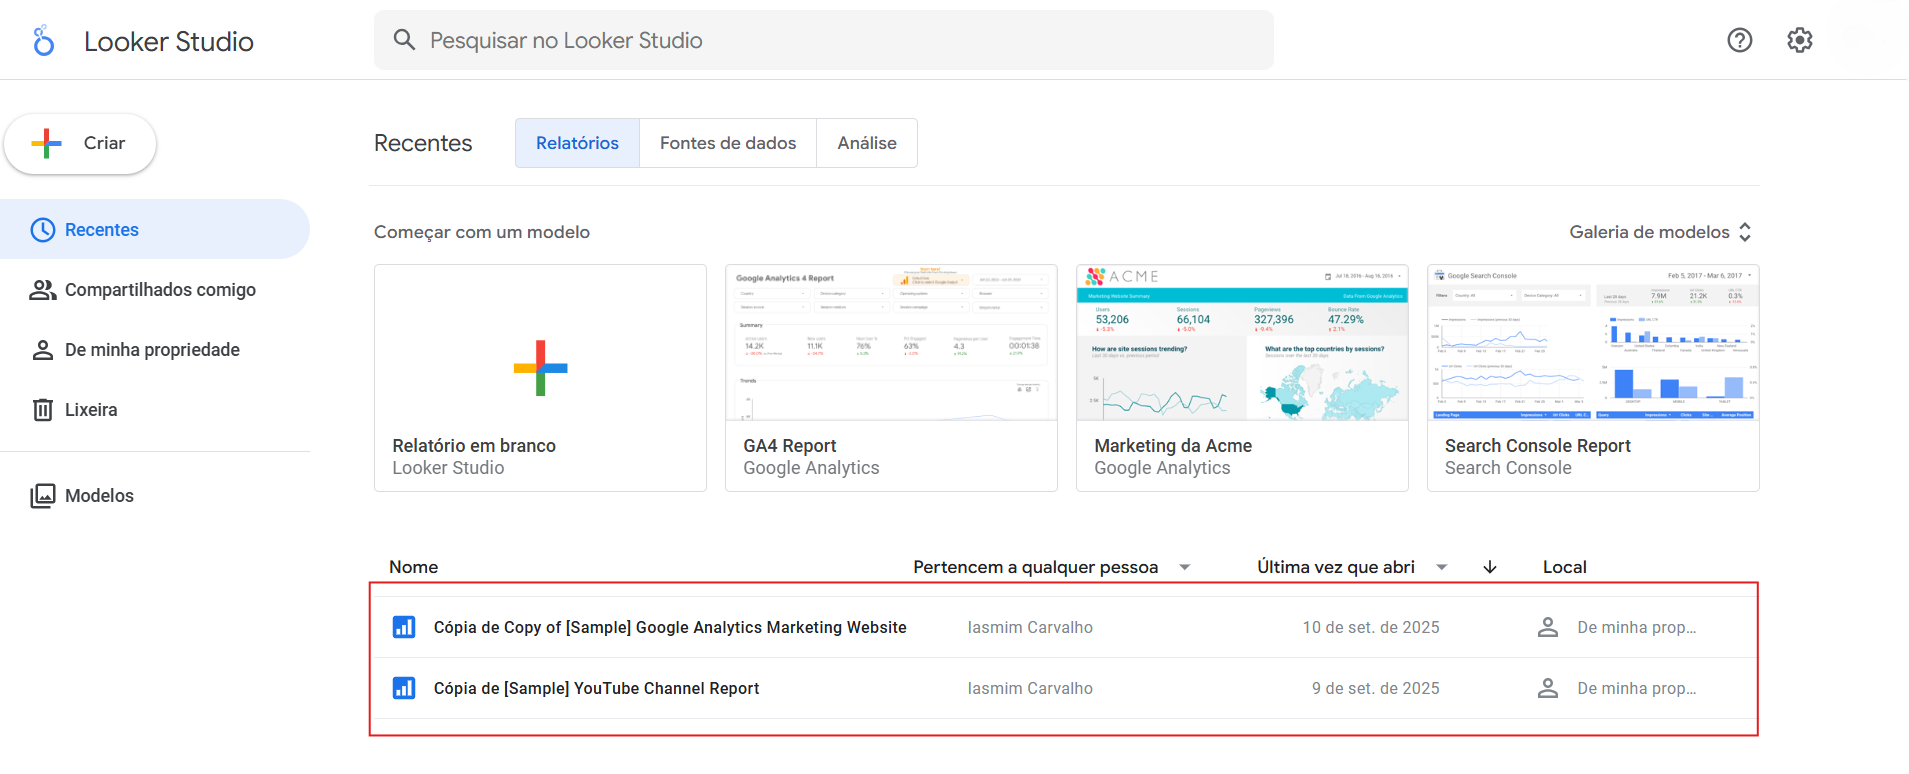Open Lixeira in the sidebar

coord(155,410)
